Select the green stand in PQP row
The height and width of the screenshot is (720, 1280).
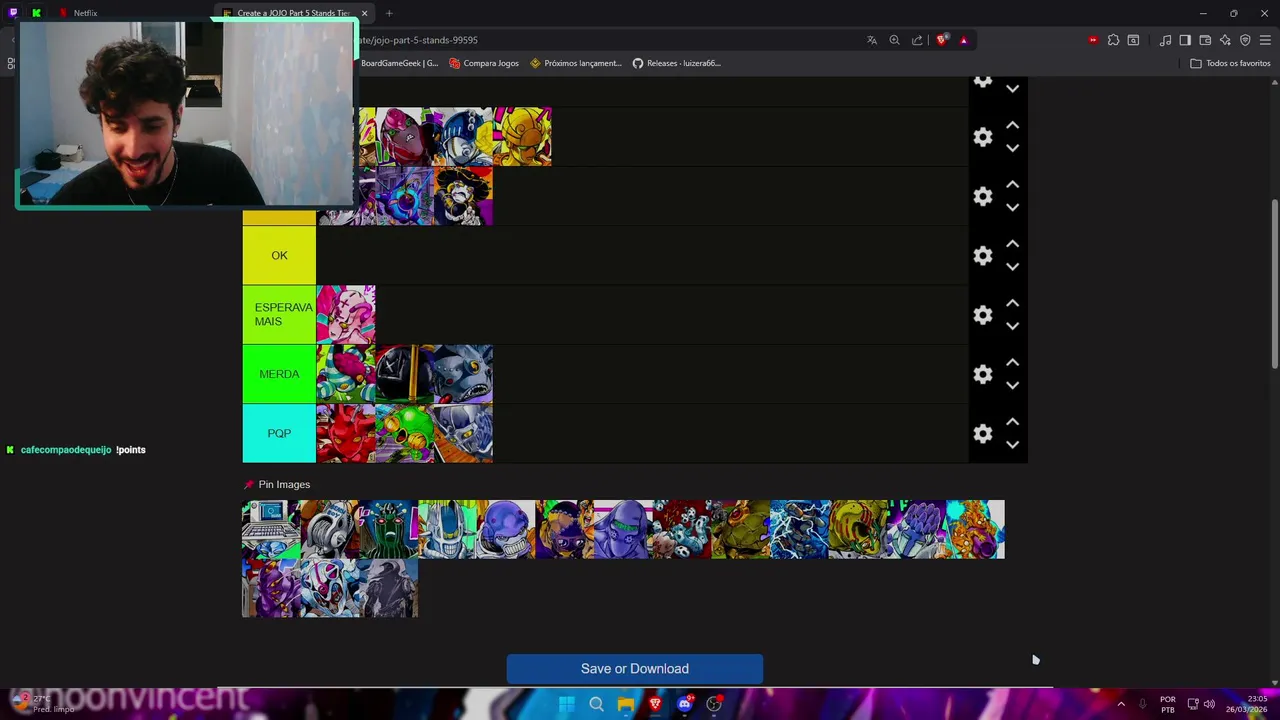(405, 433)
